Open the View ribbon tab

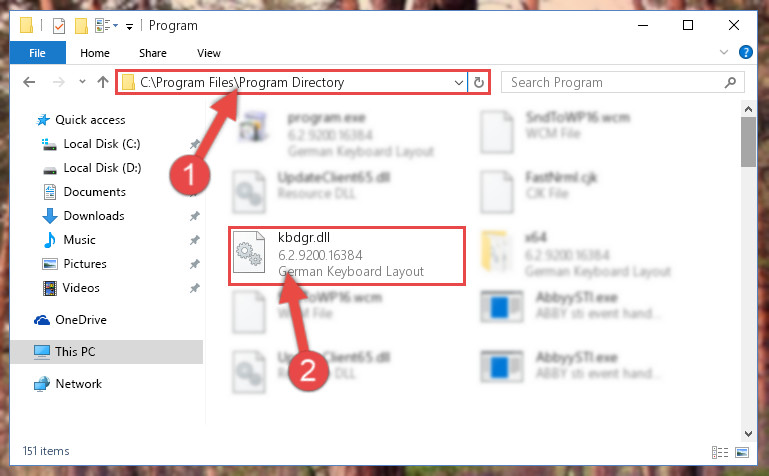208,53
